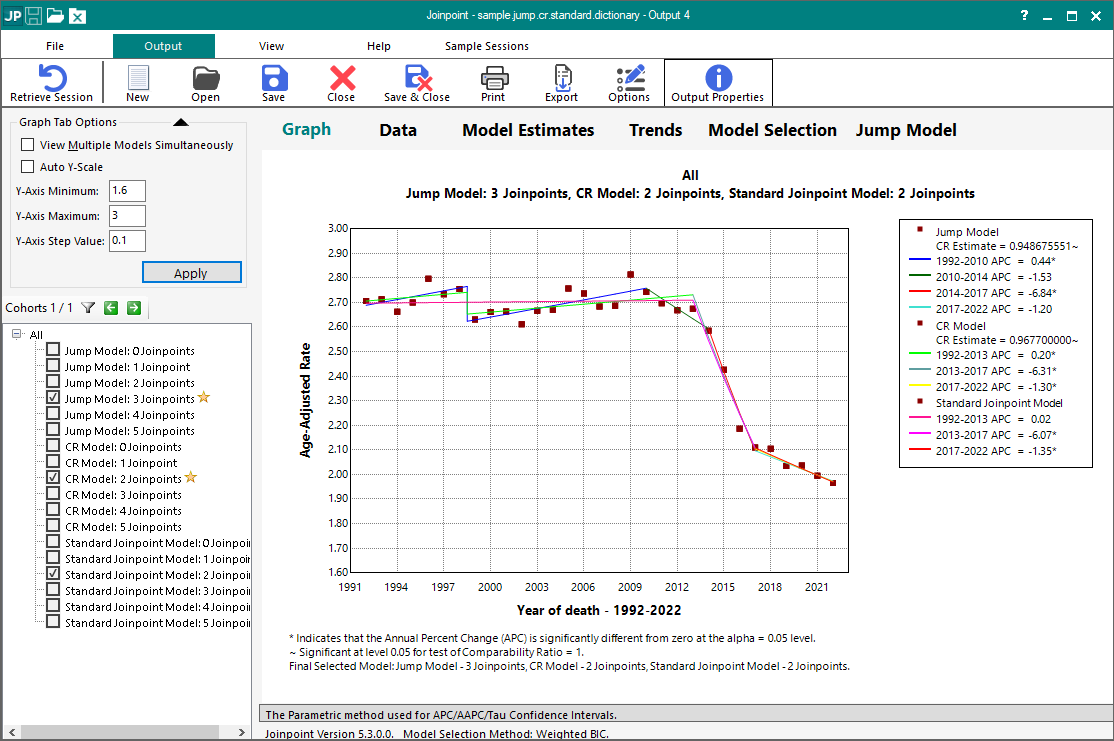Switch to the Model Estimates tab
Viewport: 1114px width, 741px height.
[x=527, y=130]
